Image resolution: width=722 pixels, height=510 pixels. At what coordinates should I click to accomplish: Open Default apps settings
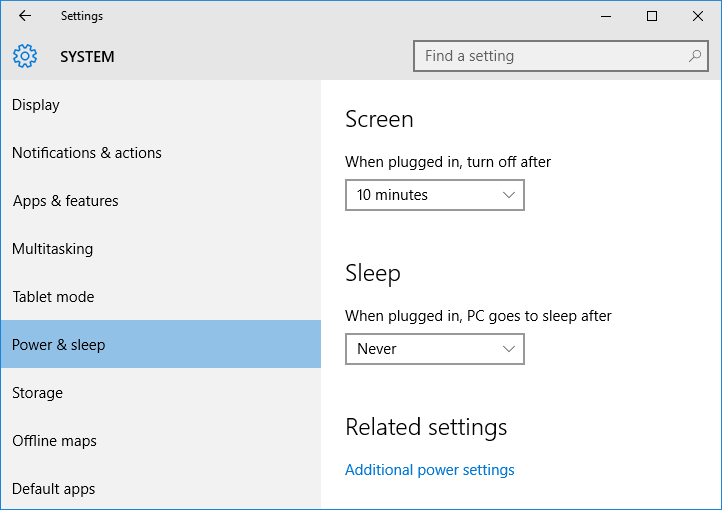(x=161, y=488)
